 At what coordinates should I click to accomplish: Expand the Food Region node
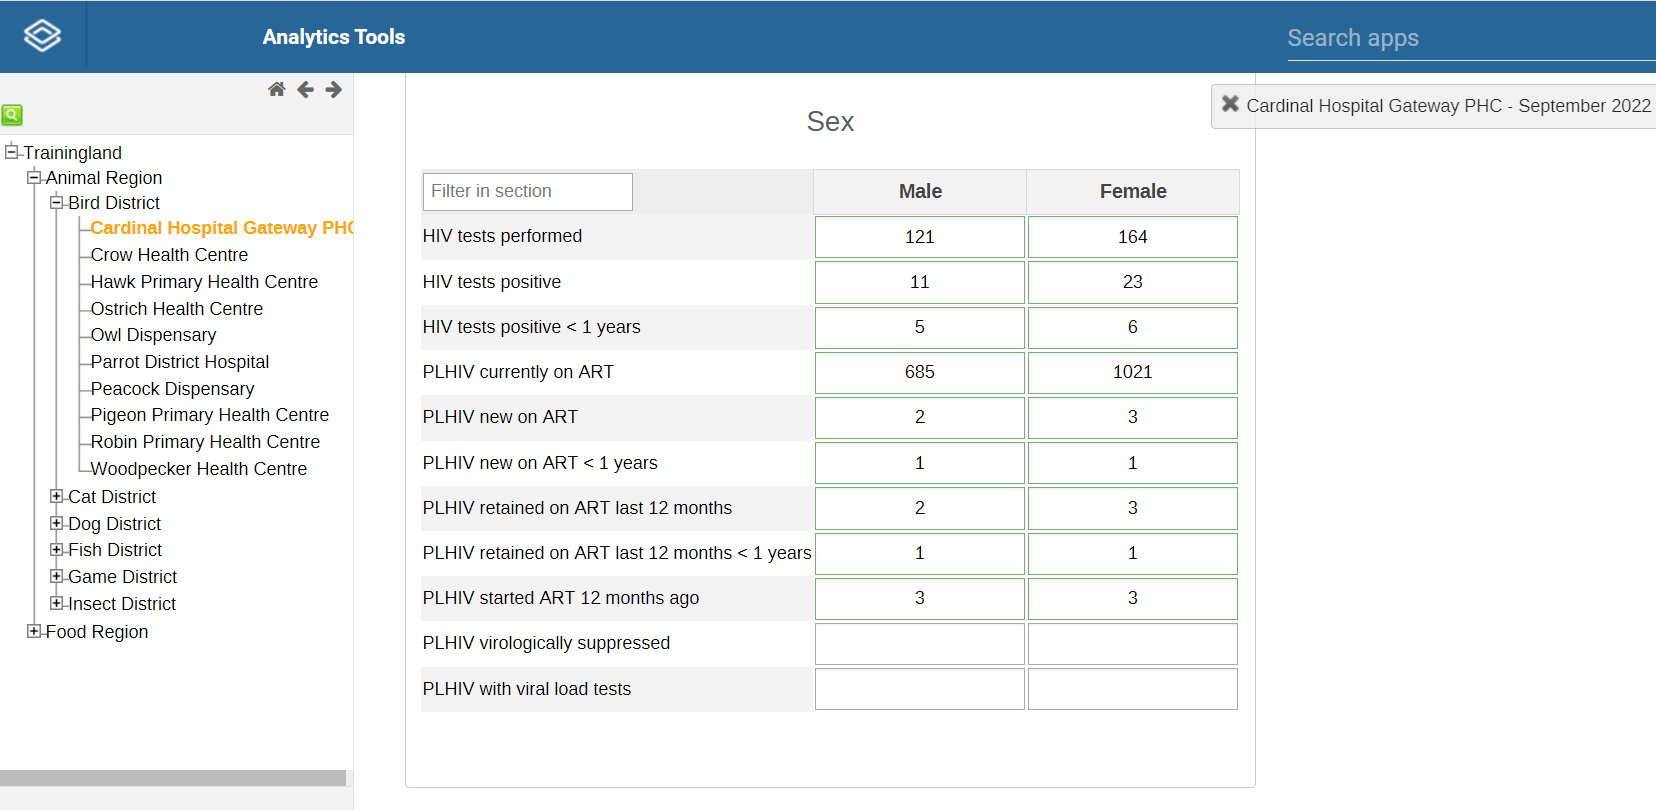34,631
